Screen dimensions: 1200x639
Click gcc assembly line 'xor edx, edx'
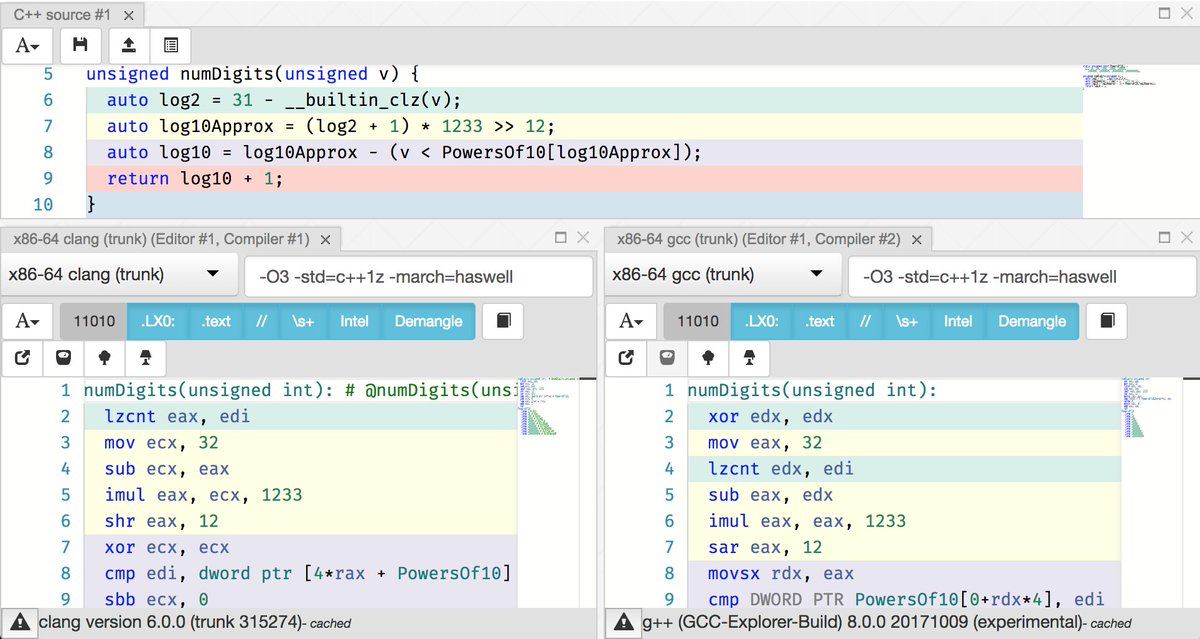click(x=770, y=416)
